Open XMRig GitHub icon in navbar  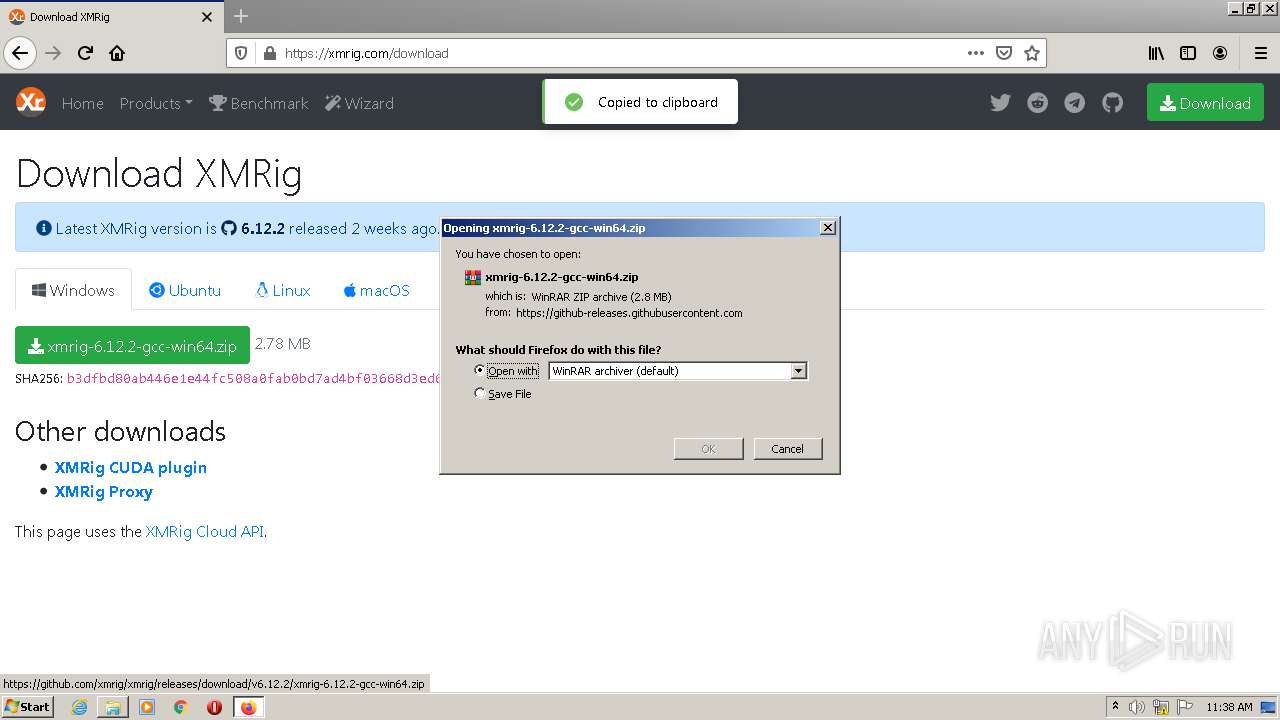point(1112,103)
